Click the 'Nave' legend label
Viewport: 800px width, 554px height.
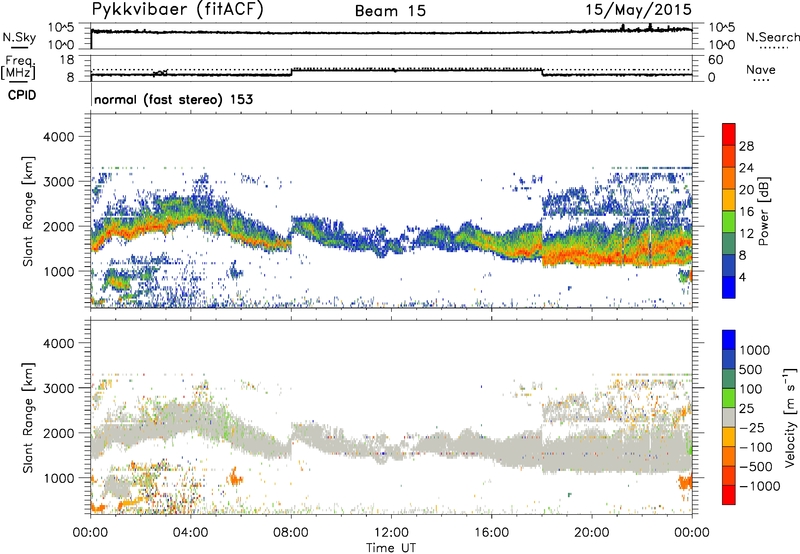[760, 70]
